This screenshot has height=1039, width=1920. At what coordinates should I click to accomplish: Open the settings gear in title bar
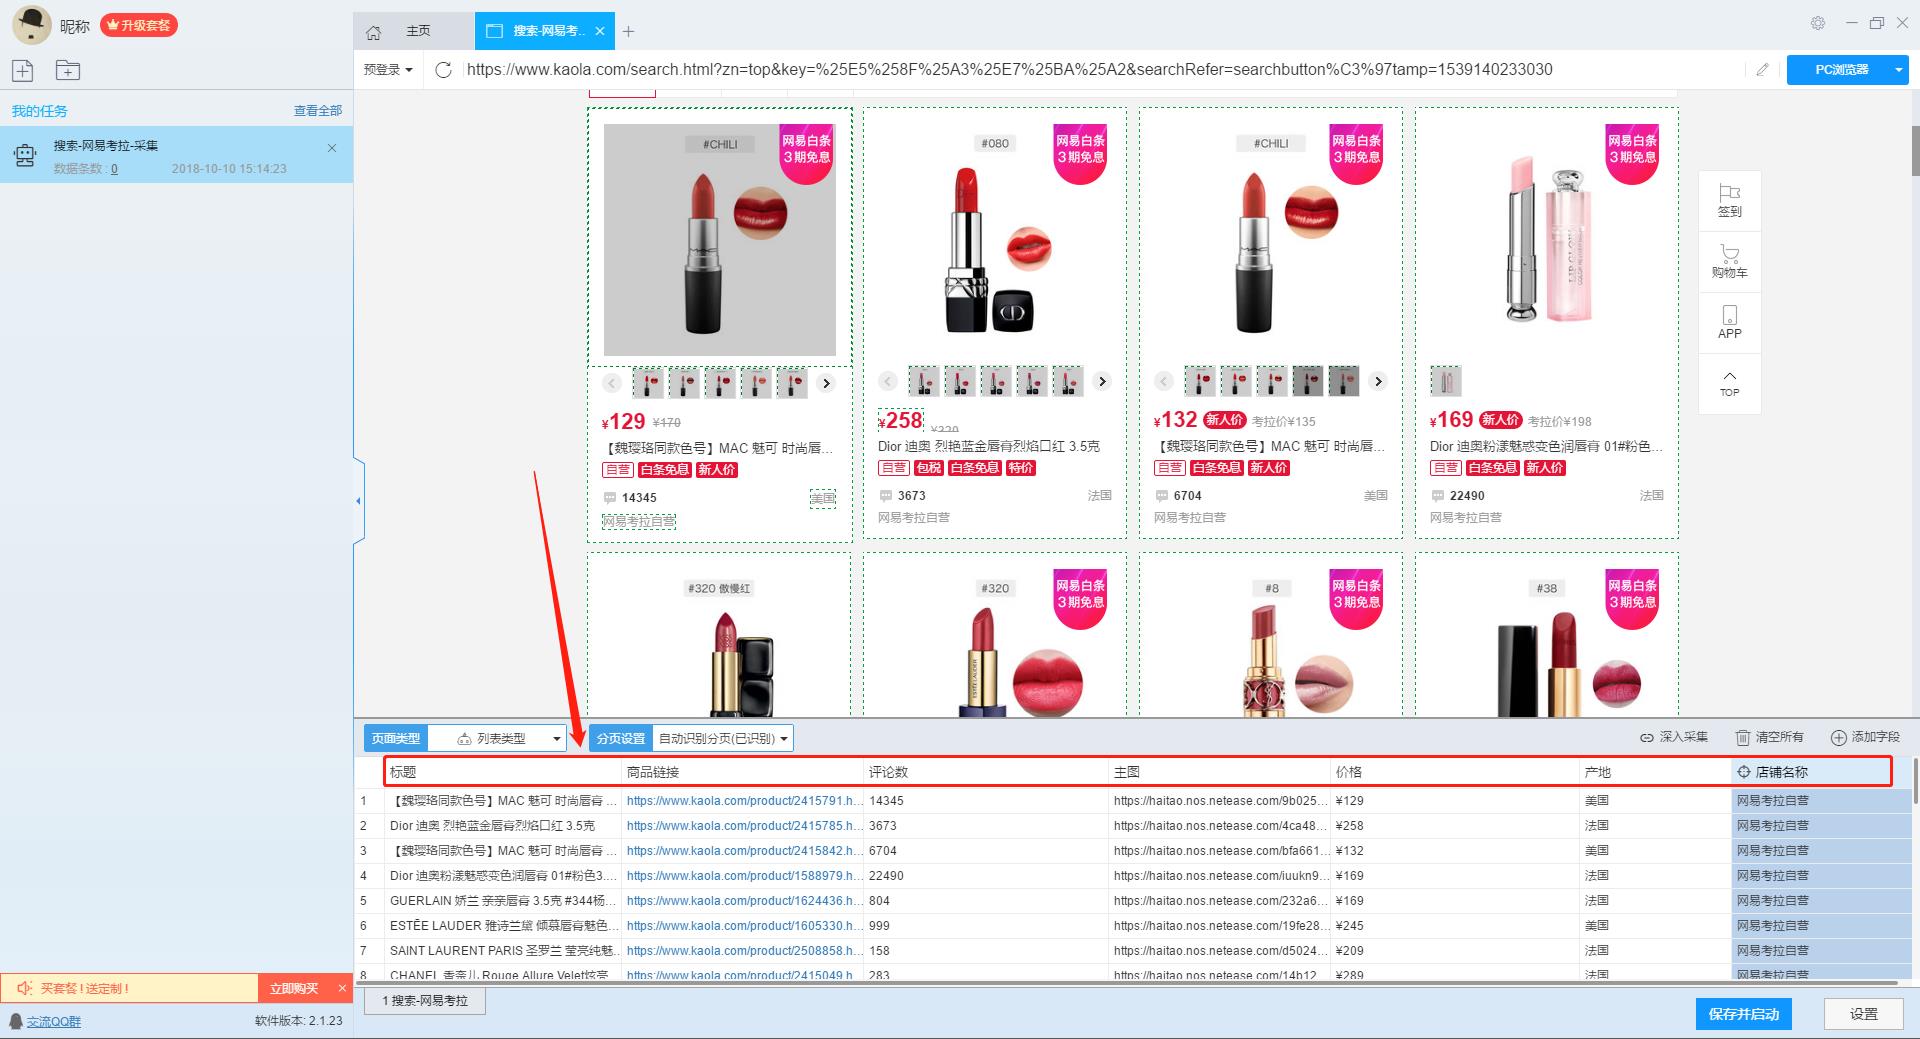click(x=1818, y=23)
